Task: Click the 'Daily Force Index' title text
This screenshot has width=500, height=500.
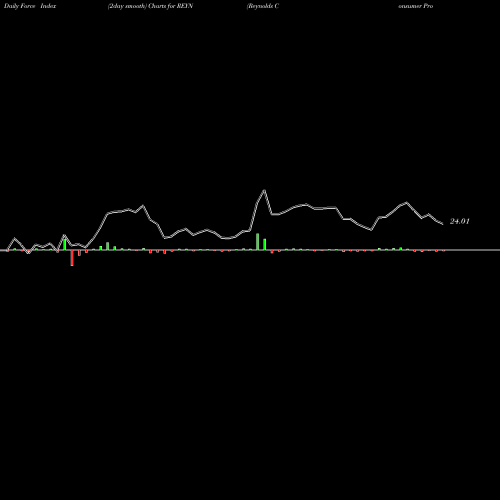Action: click(x=30, y=6)
